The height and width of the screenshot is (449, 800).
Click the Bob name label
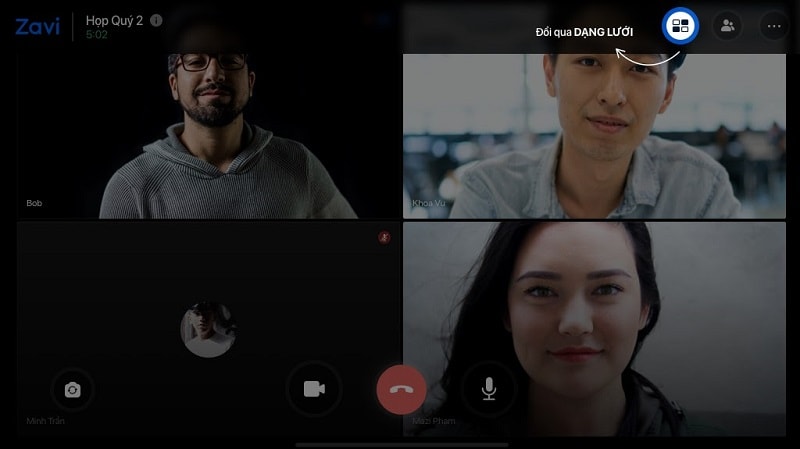pyautogui.click(x=34, y=203)
